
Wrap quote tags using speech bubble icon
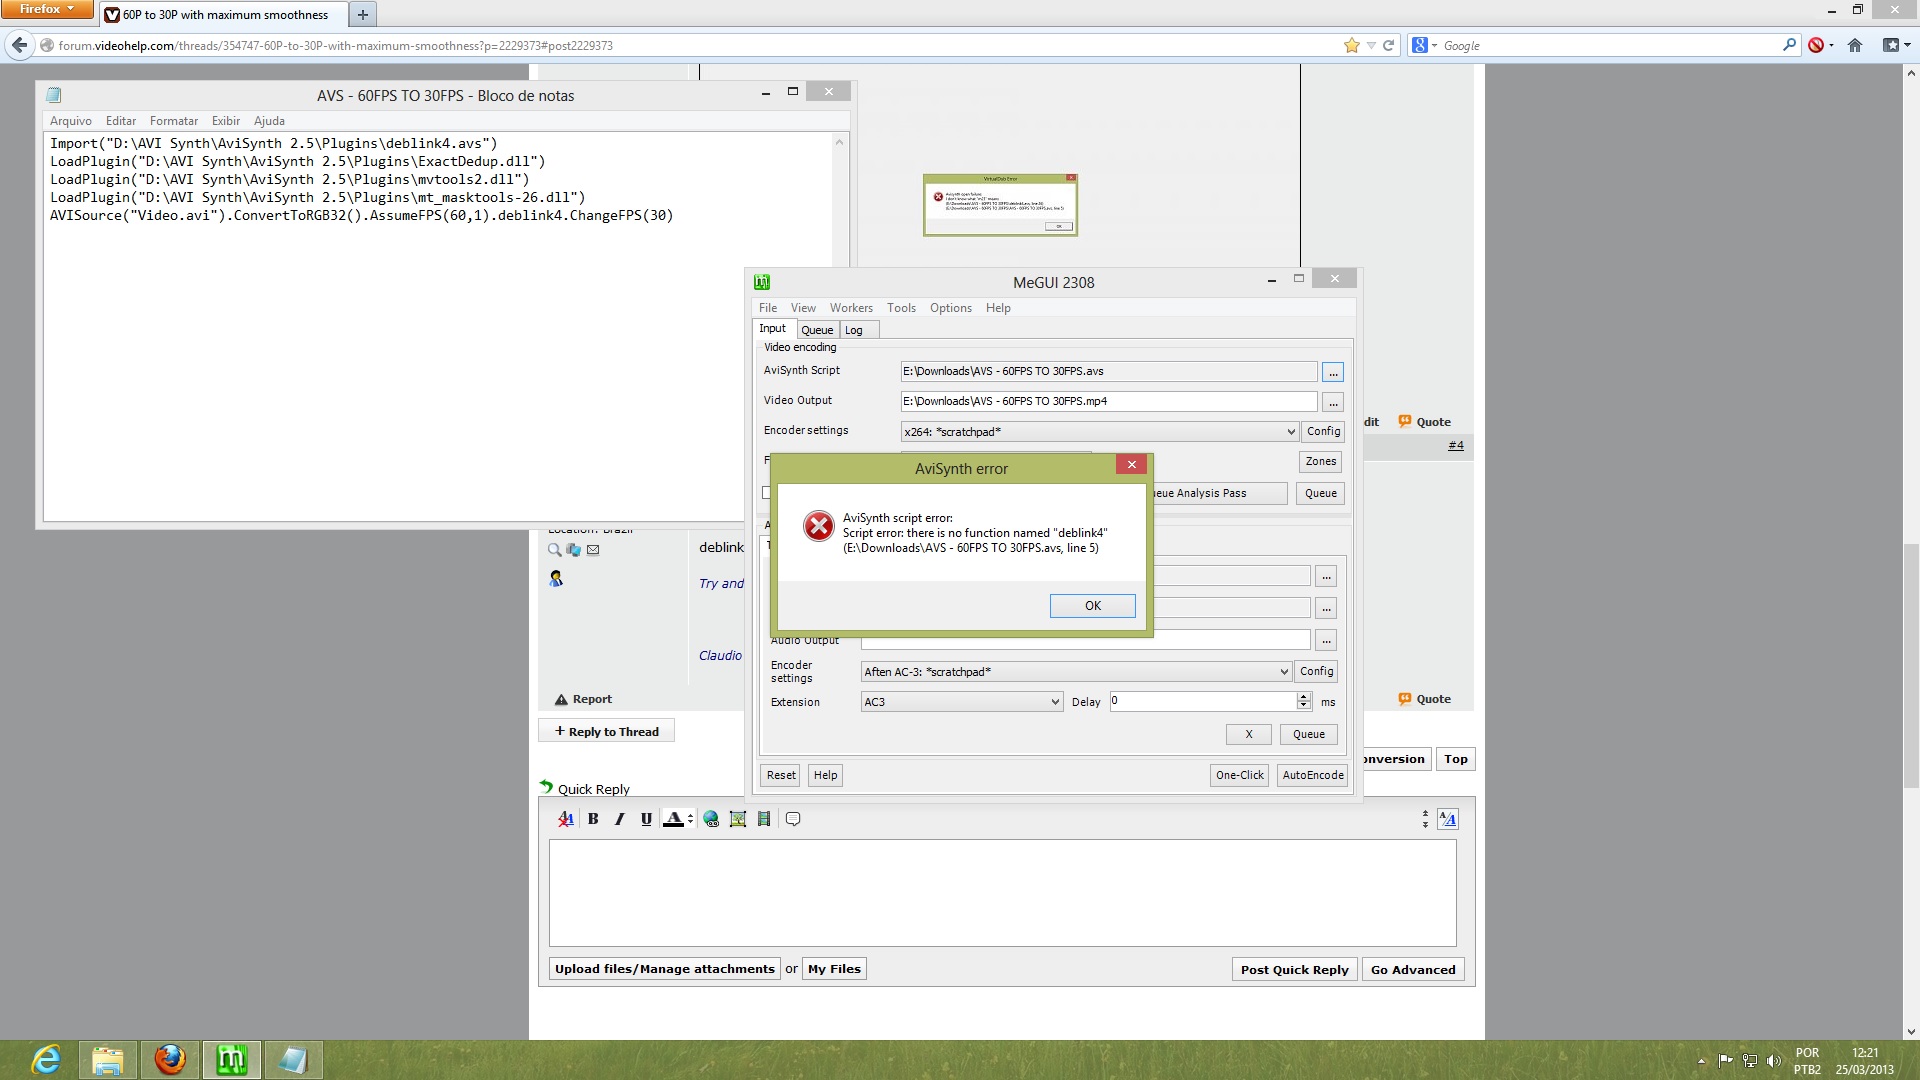coord(793,819)
